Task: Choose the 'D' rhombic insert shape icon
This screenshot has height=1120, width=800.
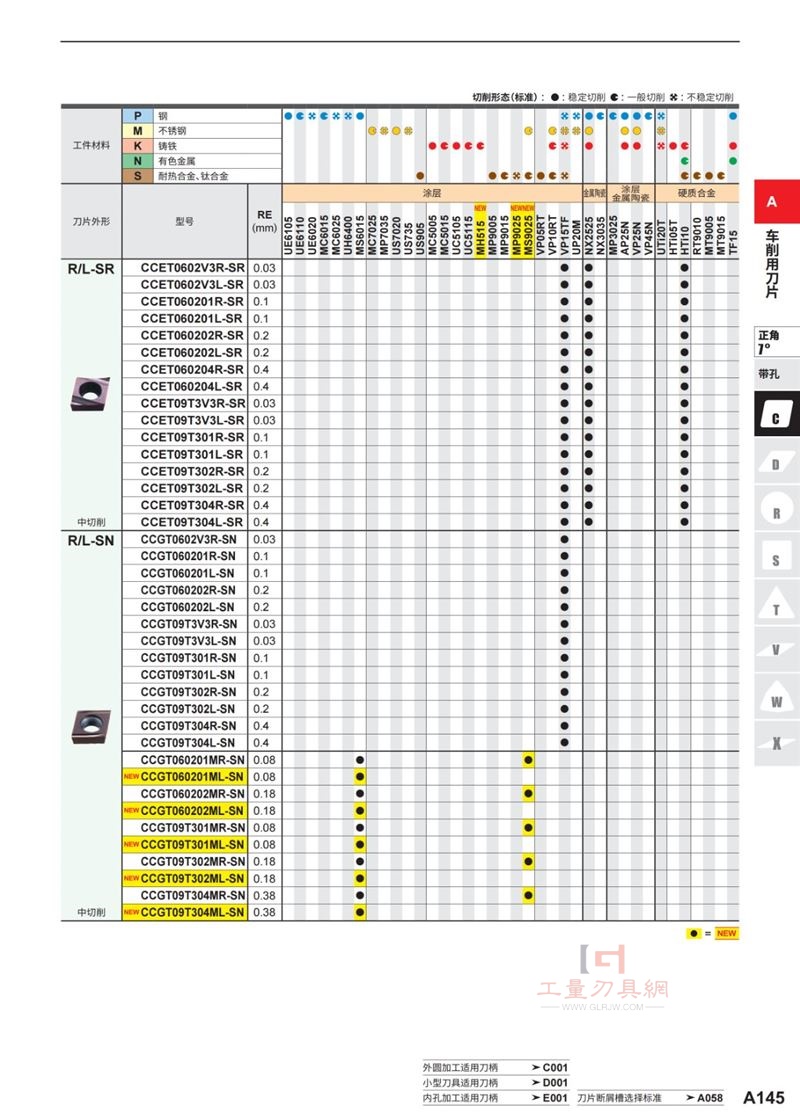Action: [776, 463]
